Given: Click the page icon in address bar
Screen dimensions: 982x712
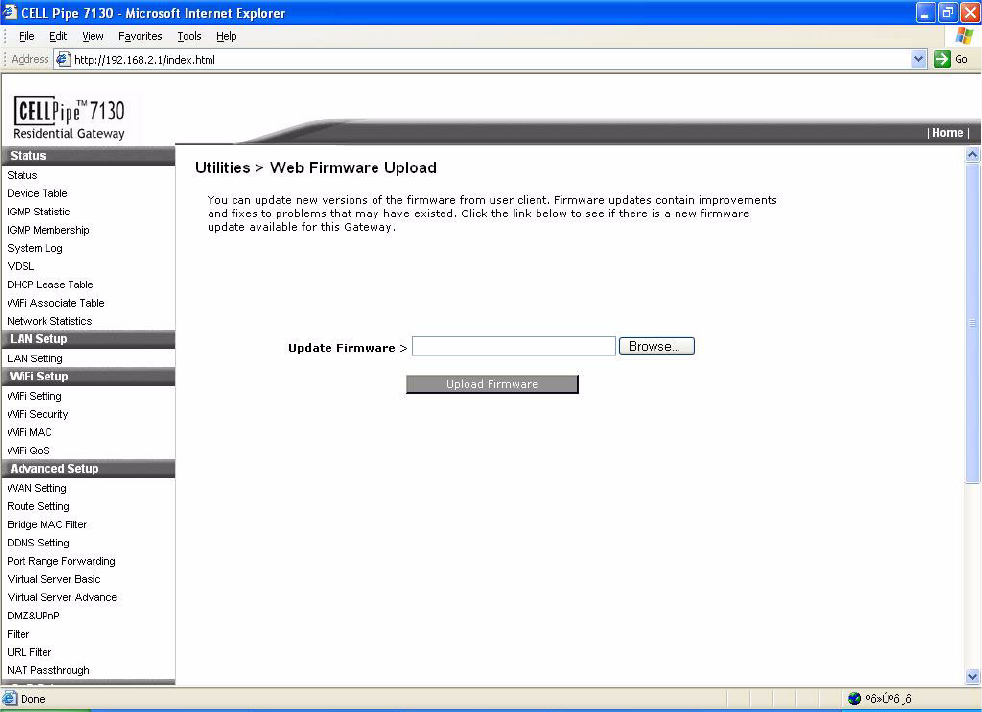Looking at the screenshot, I should click(63, 59).
